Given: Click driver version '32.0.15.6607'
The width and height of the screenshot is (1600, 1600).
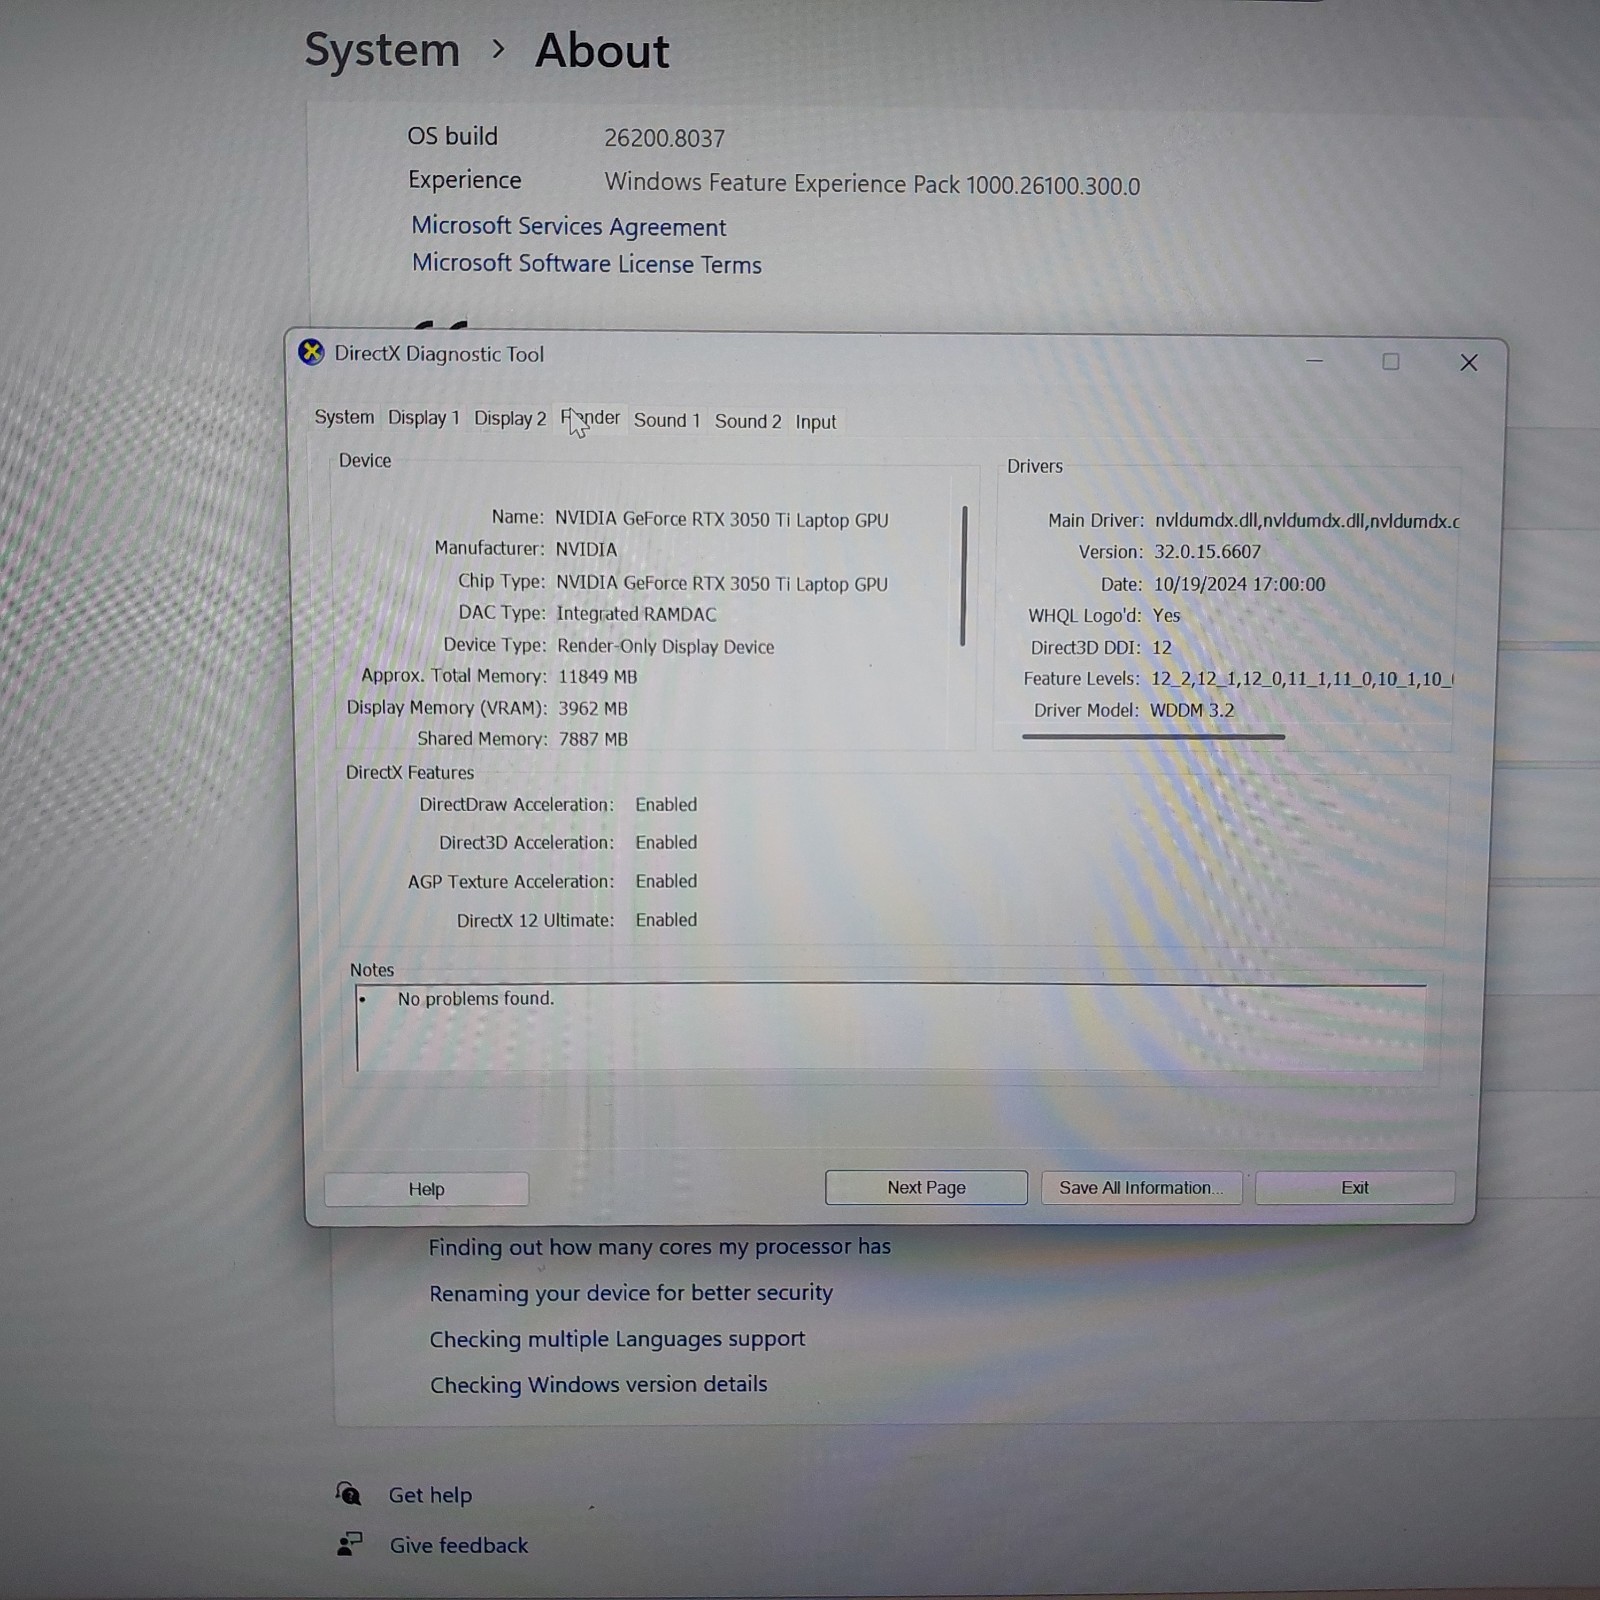Looking at the screenshot, I should pos(1208,552).
